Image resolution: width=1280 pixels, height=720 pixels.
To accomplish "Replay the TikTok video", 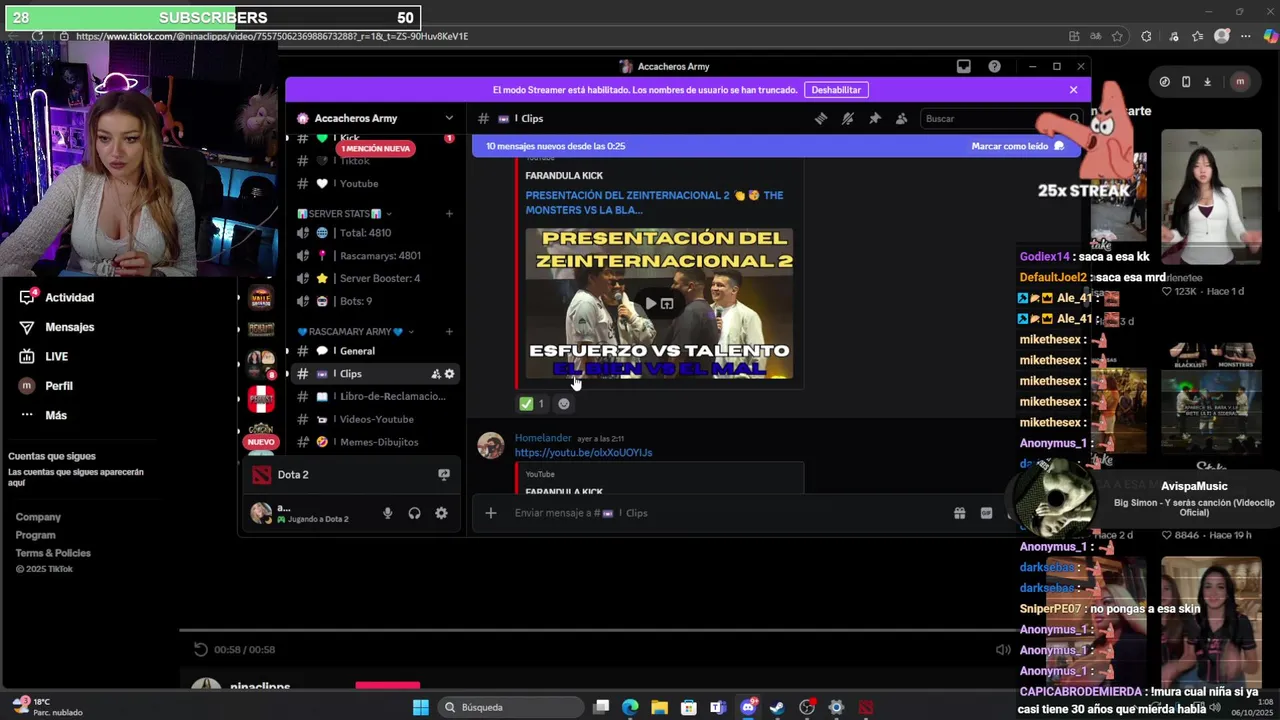I will tap(200, 650).
